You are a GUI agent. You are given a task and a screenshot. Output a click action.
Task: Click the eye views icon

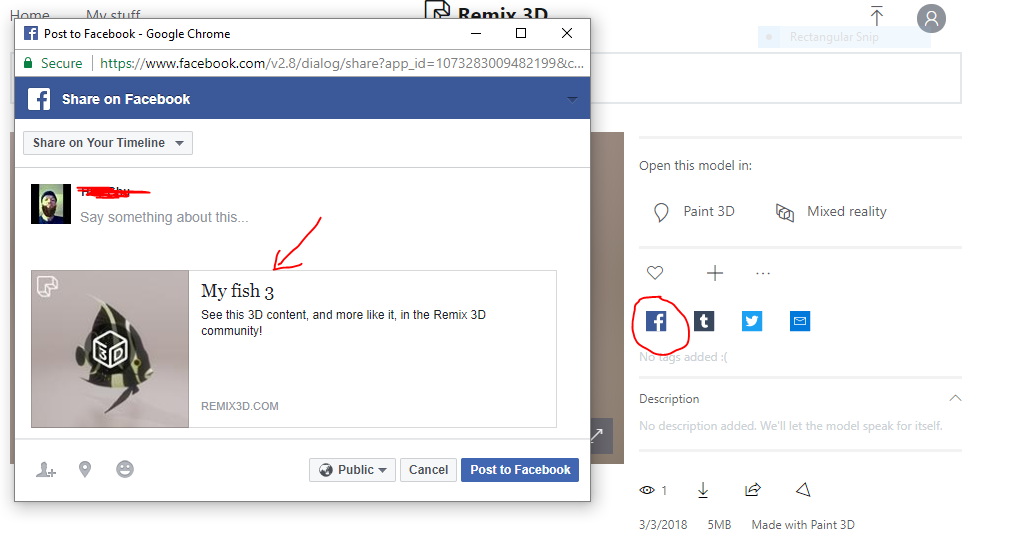tap(647, 490)
